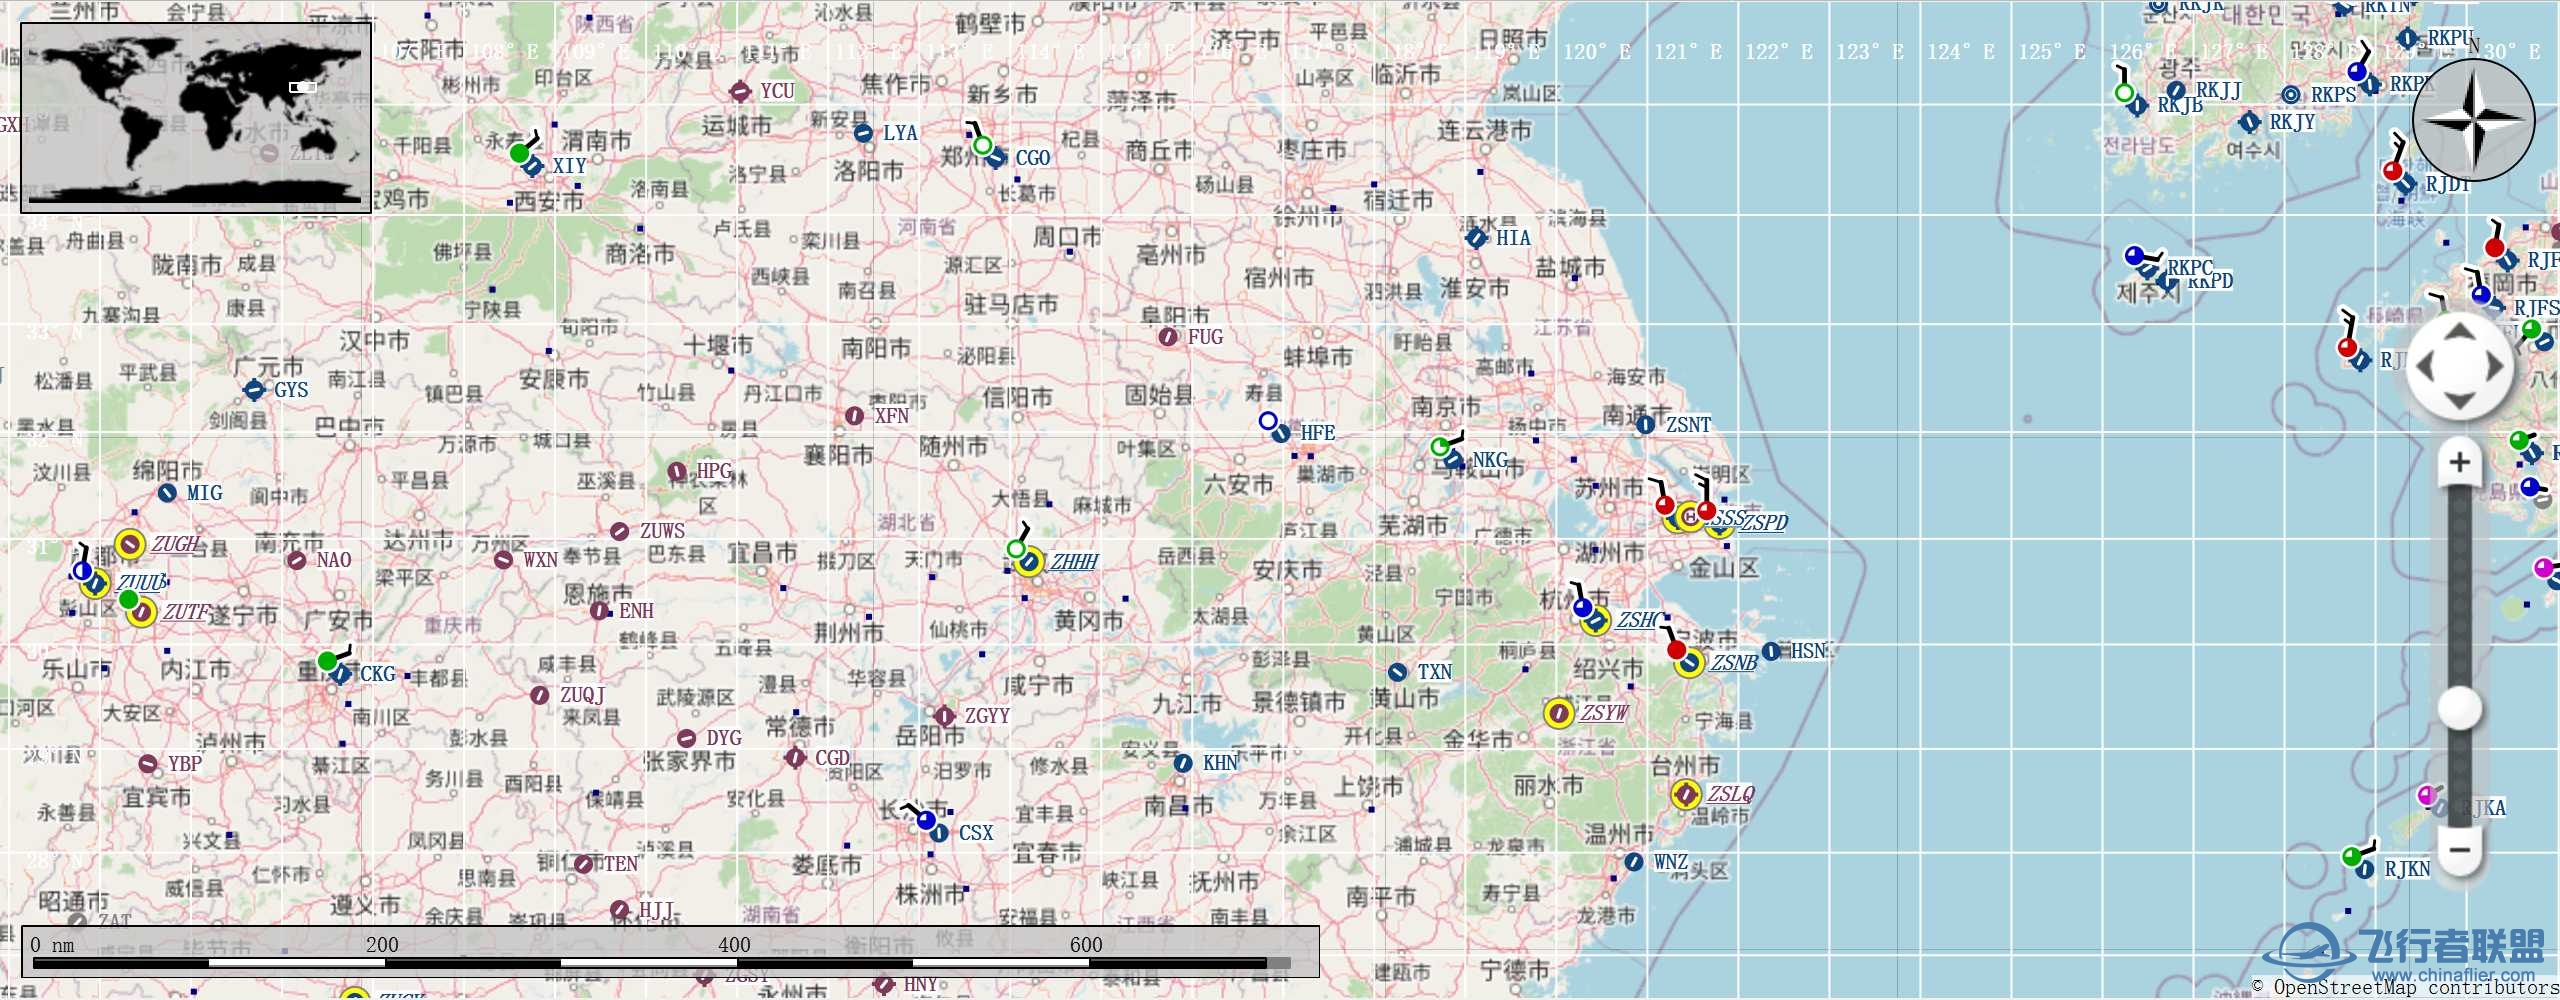Select the NKG airport marker icon

coord(1455,461)
